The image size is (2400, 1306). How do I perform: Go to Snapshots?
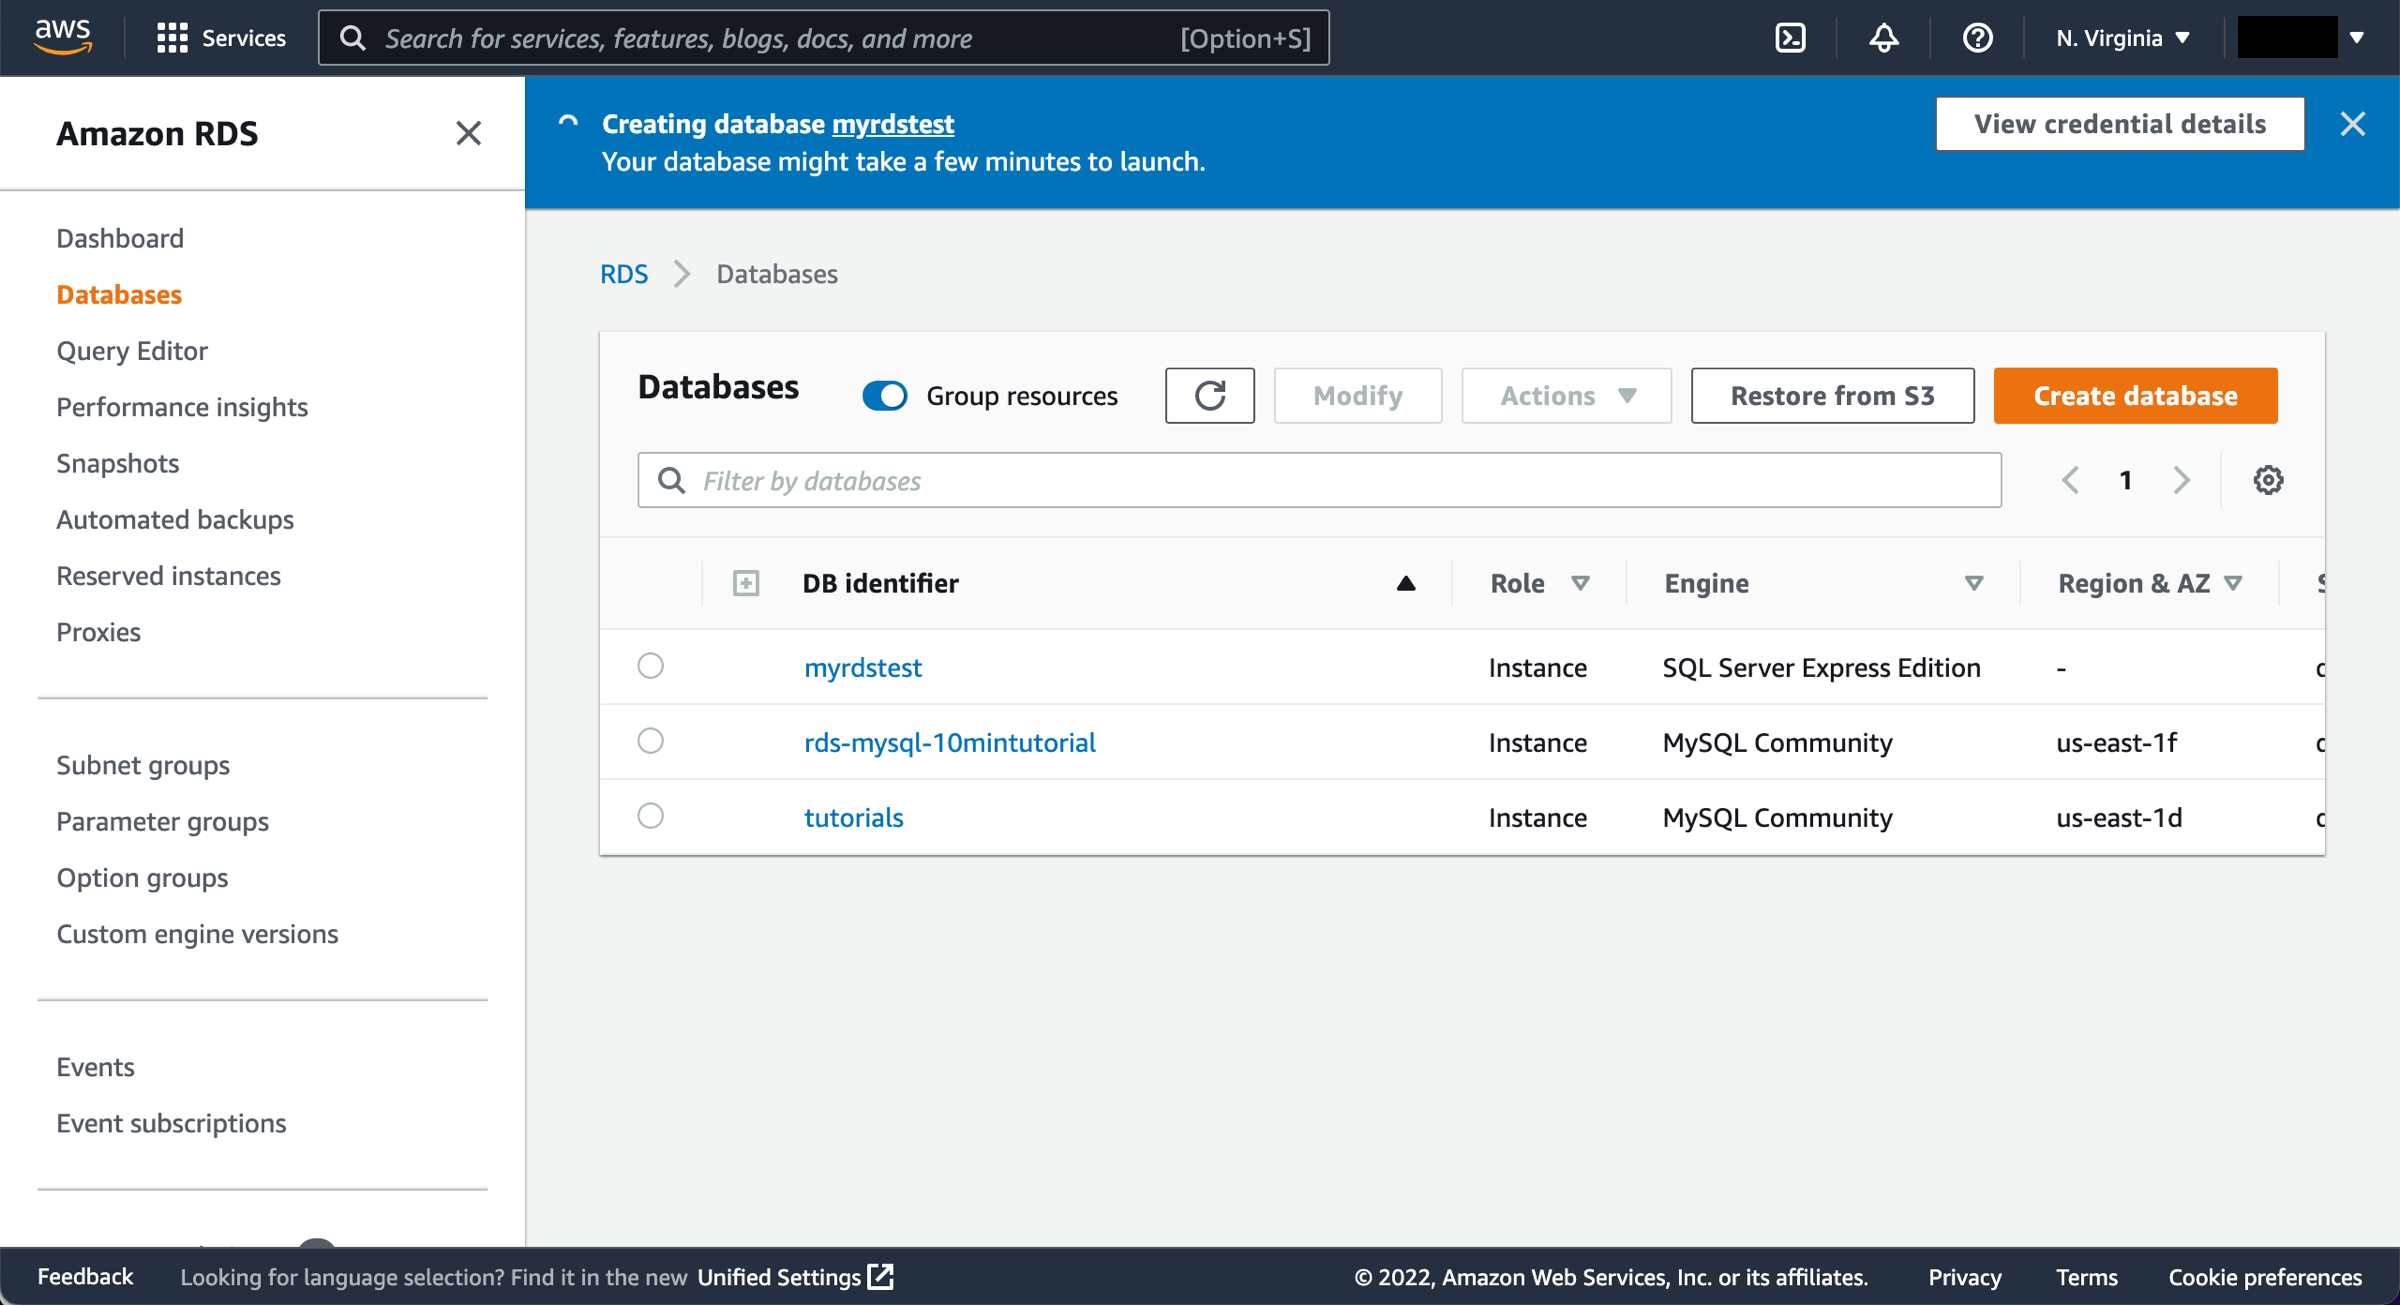coord(117,463)
